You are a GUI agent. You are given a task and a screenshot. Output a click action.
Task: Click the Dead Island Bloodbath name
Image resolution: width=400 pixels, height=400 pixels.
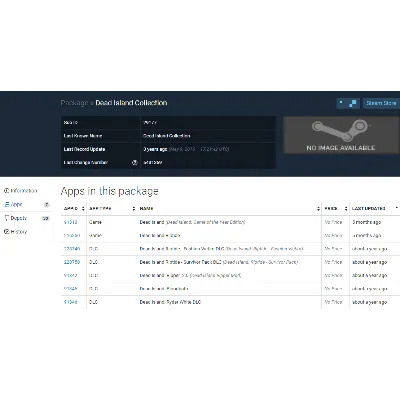pos(164,289)
